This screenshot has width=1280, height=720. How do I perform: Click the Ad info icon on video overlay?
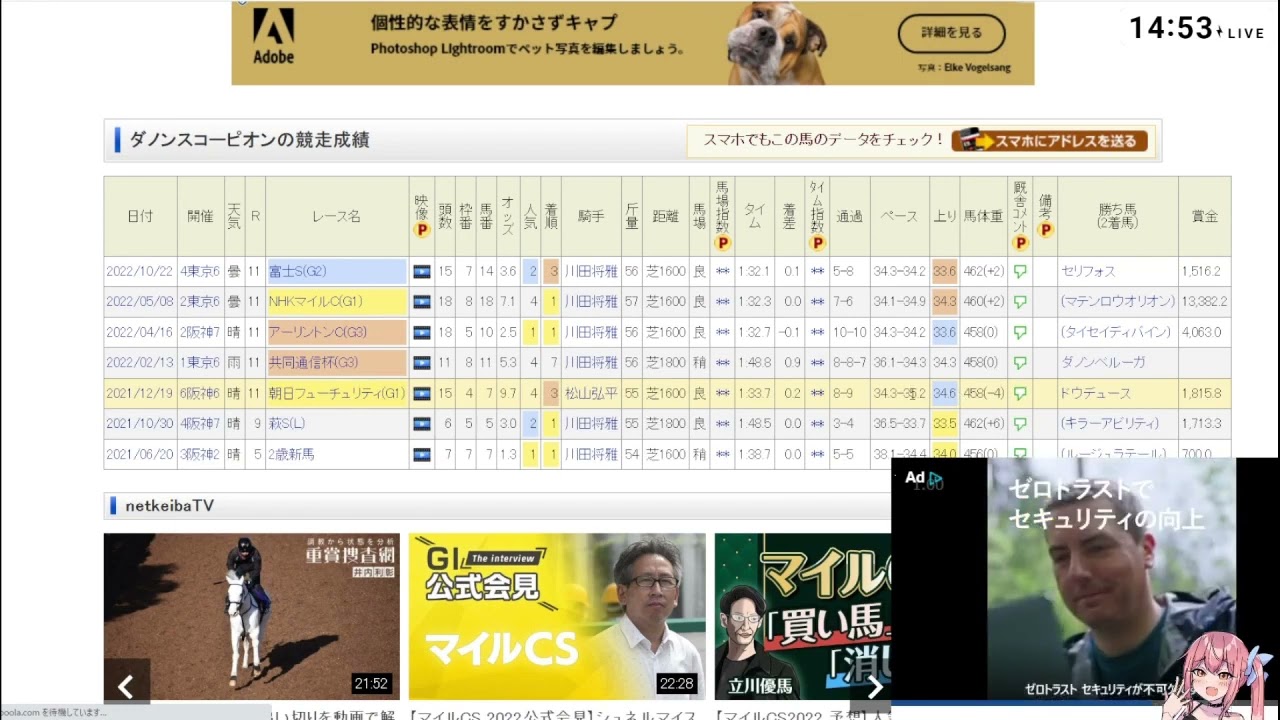pyautogui.click(x=934, y=479)
